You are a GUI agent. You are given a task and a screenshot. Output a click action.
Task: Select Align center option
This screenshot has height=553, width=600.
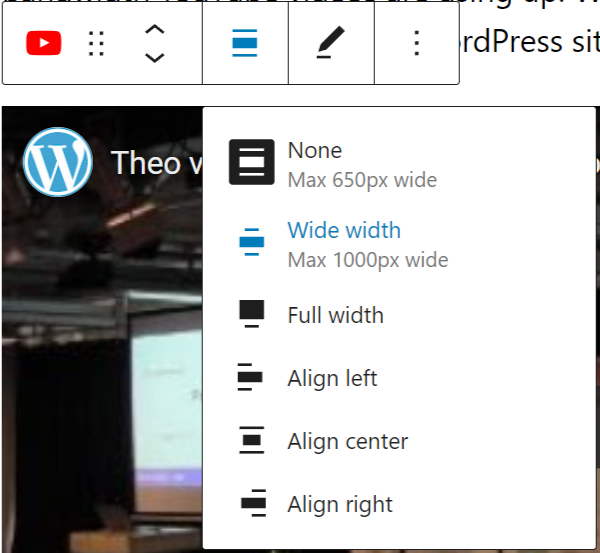(399, 440)
